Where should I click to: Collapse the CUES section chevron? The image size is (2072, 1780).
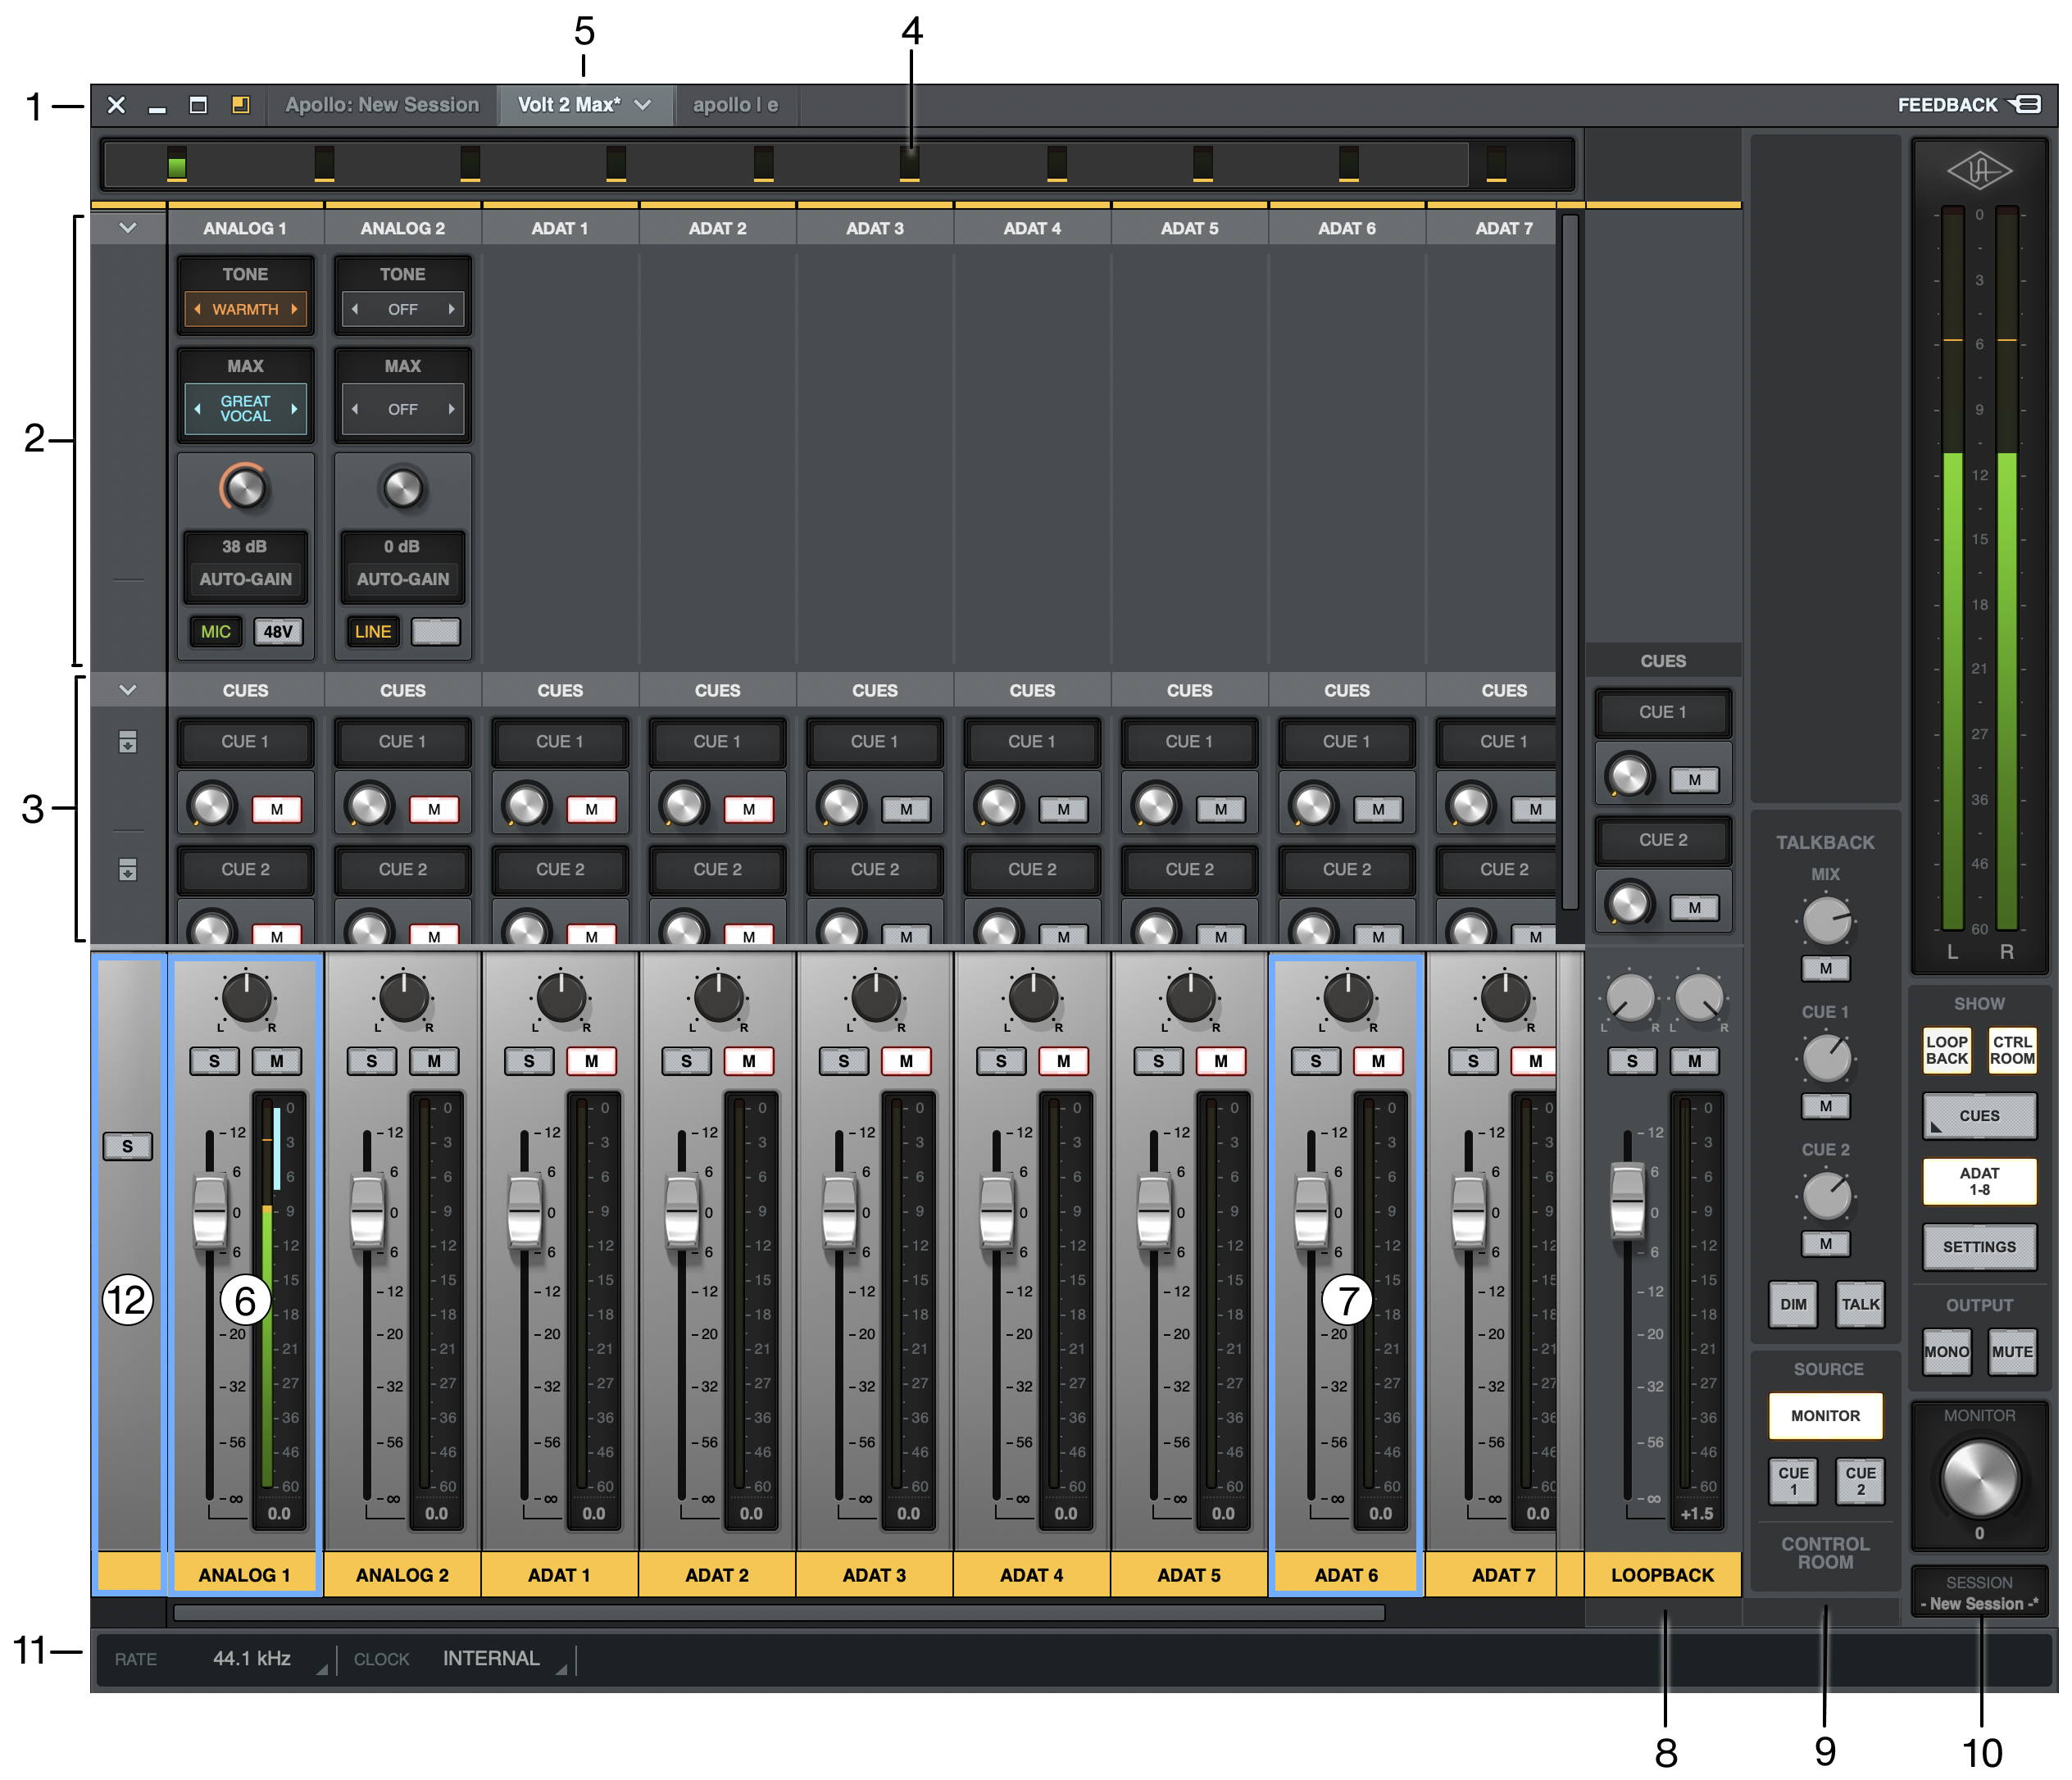point(128,690)
